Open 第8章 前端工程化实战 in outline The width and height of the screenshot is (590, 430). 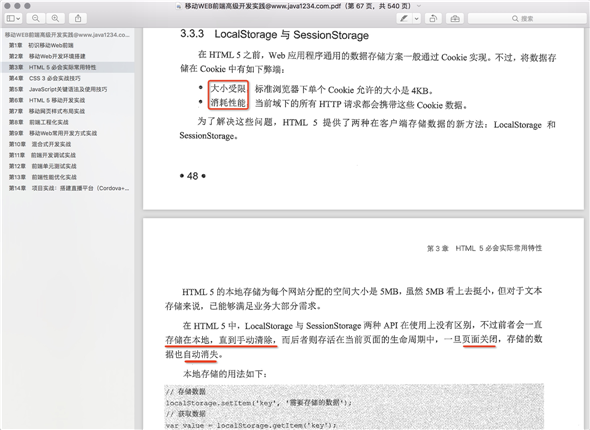tap(39, 122)
